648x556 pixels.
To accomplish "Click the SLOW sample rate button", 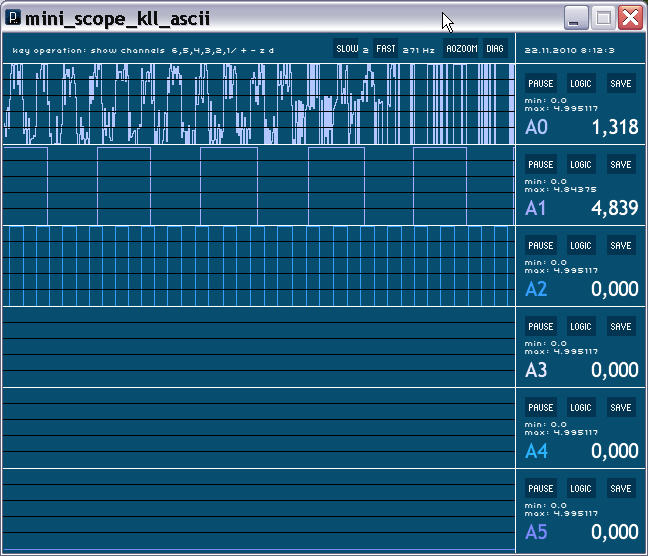I will click(346, 48).
